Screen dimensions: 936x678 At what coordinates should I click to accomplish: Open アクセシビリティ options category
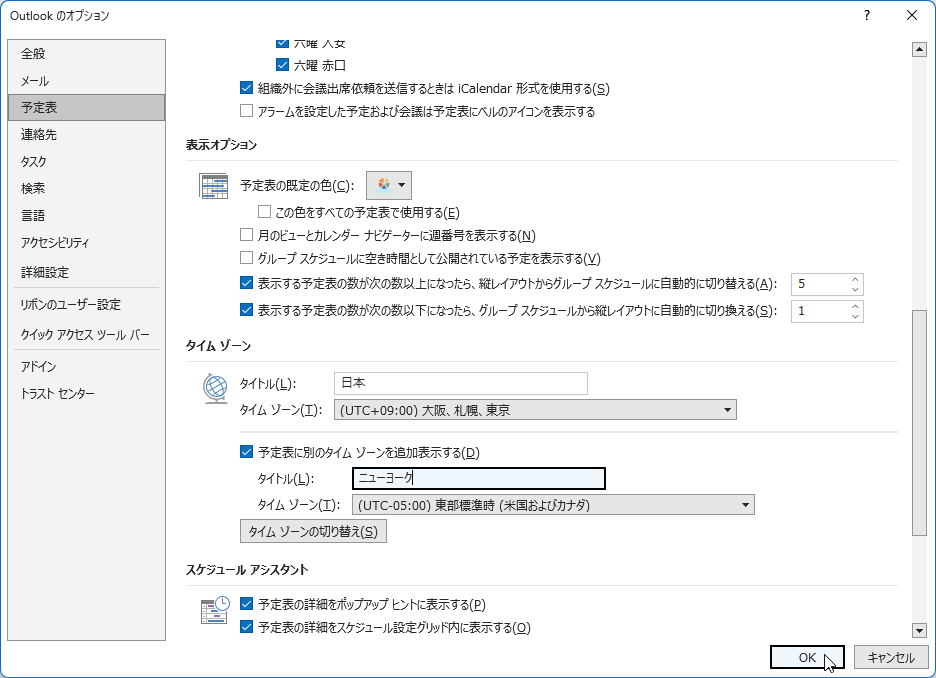click(87, 242)
